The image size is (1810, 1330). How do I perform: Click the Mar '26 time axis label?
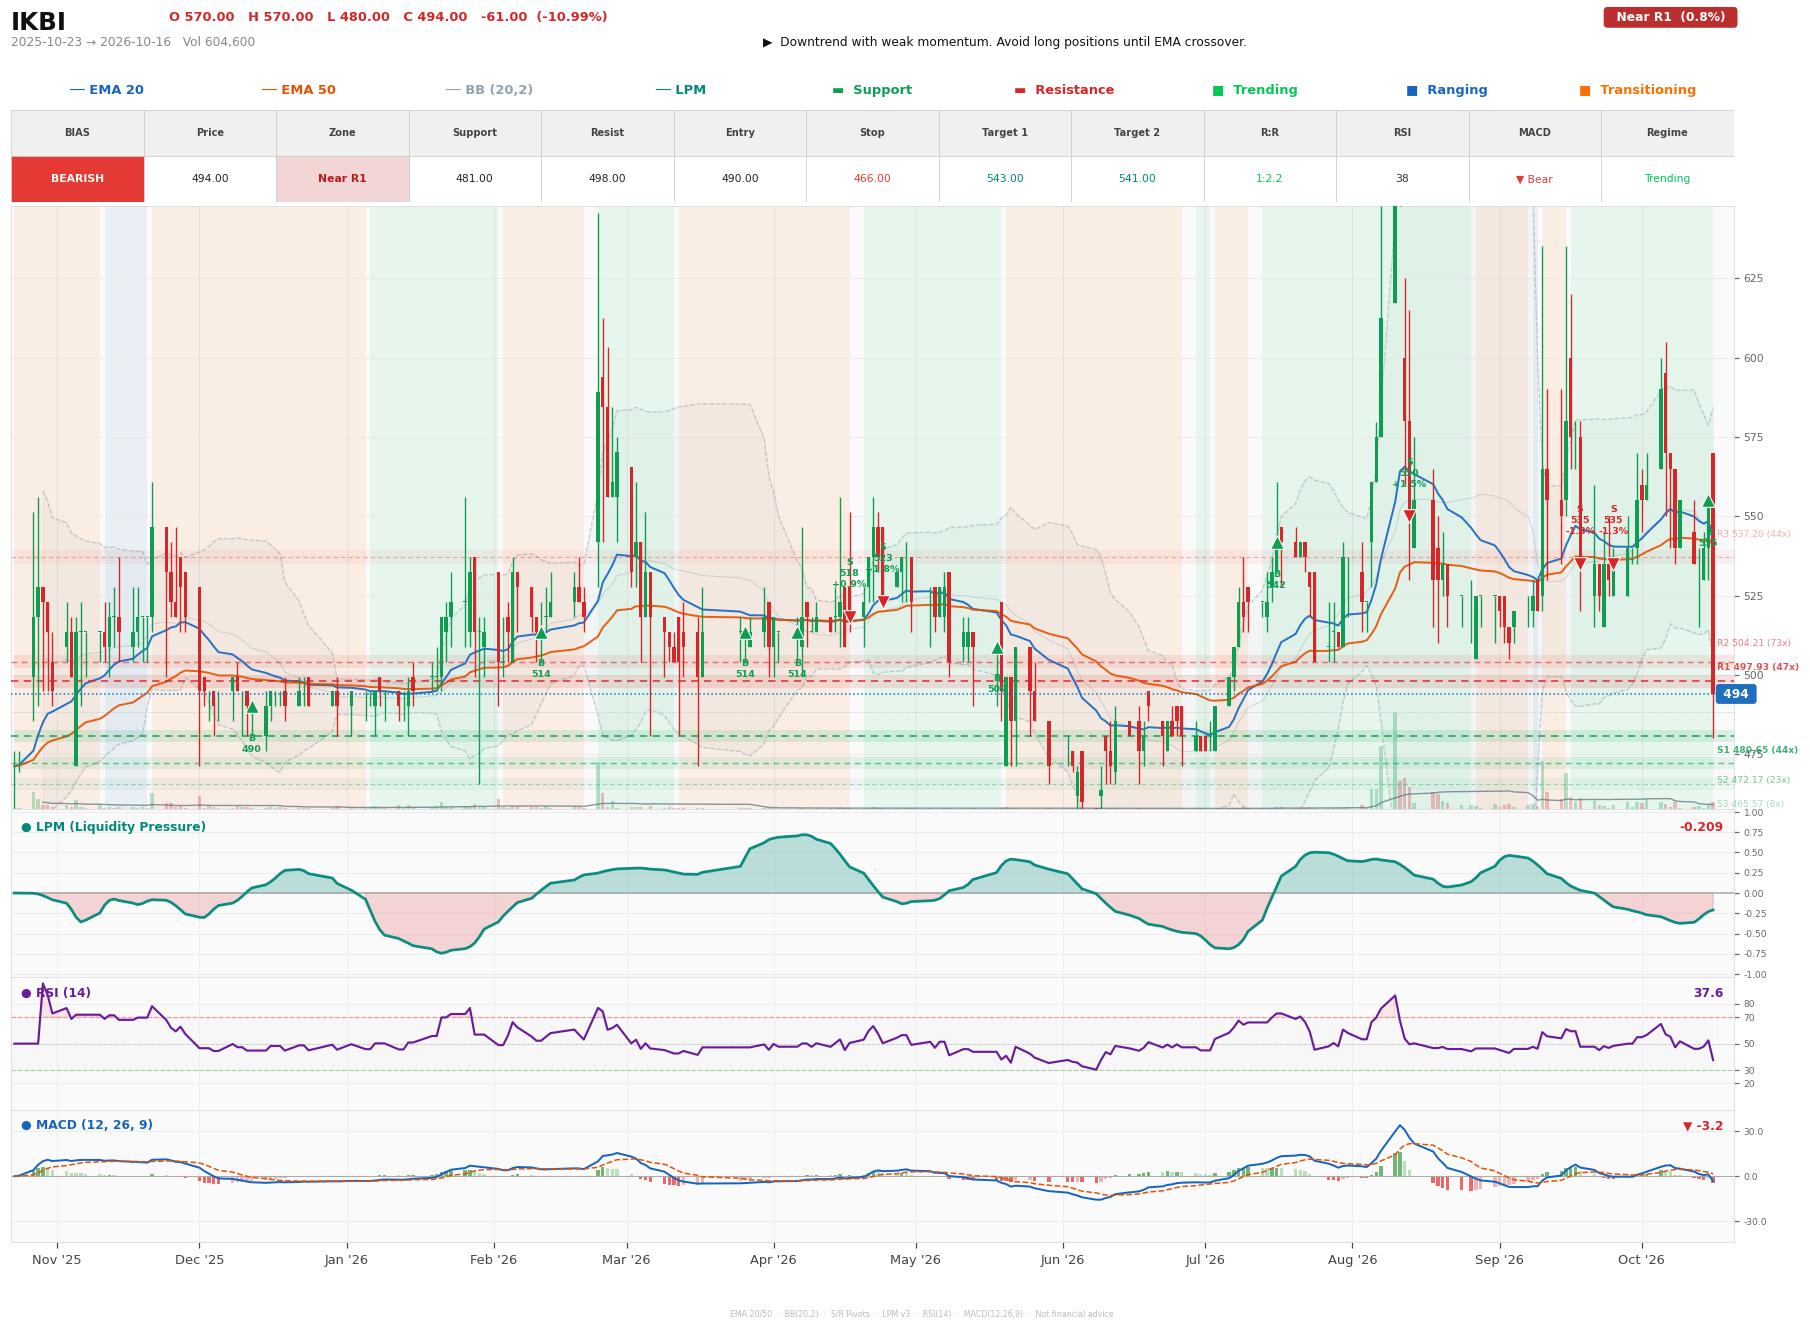626,1260
